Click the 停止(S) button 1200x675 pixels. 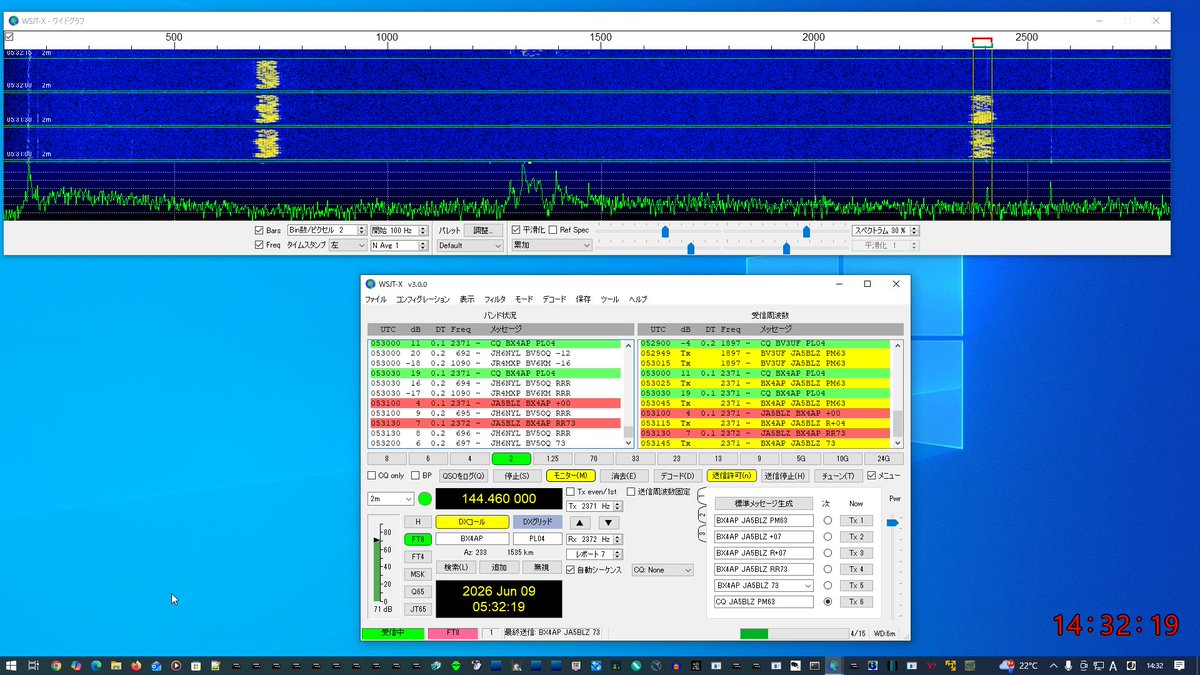click(x=517, y=476)
